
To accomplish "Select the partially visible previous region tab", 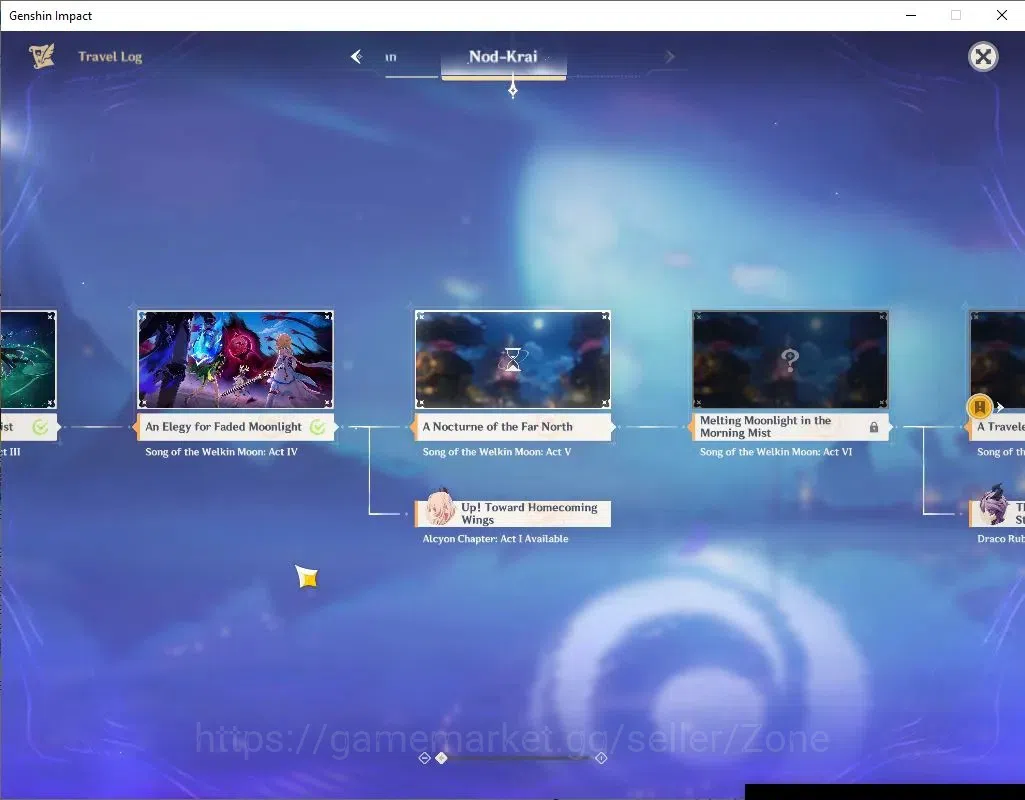I will tap(391, 58).
